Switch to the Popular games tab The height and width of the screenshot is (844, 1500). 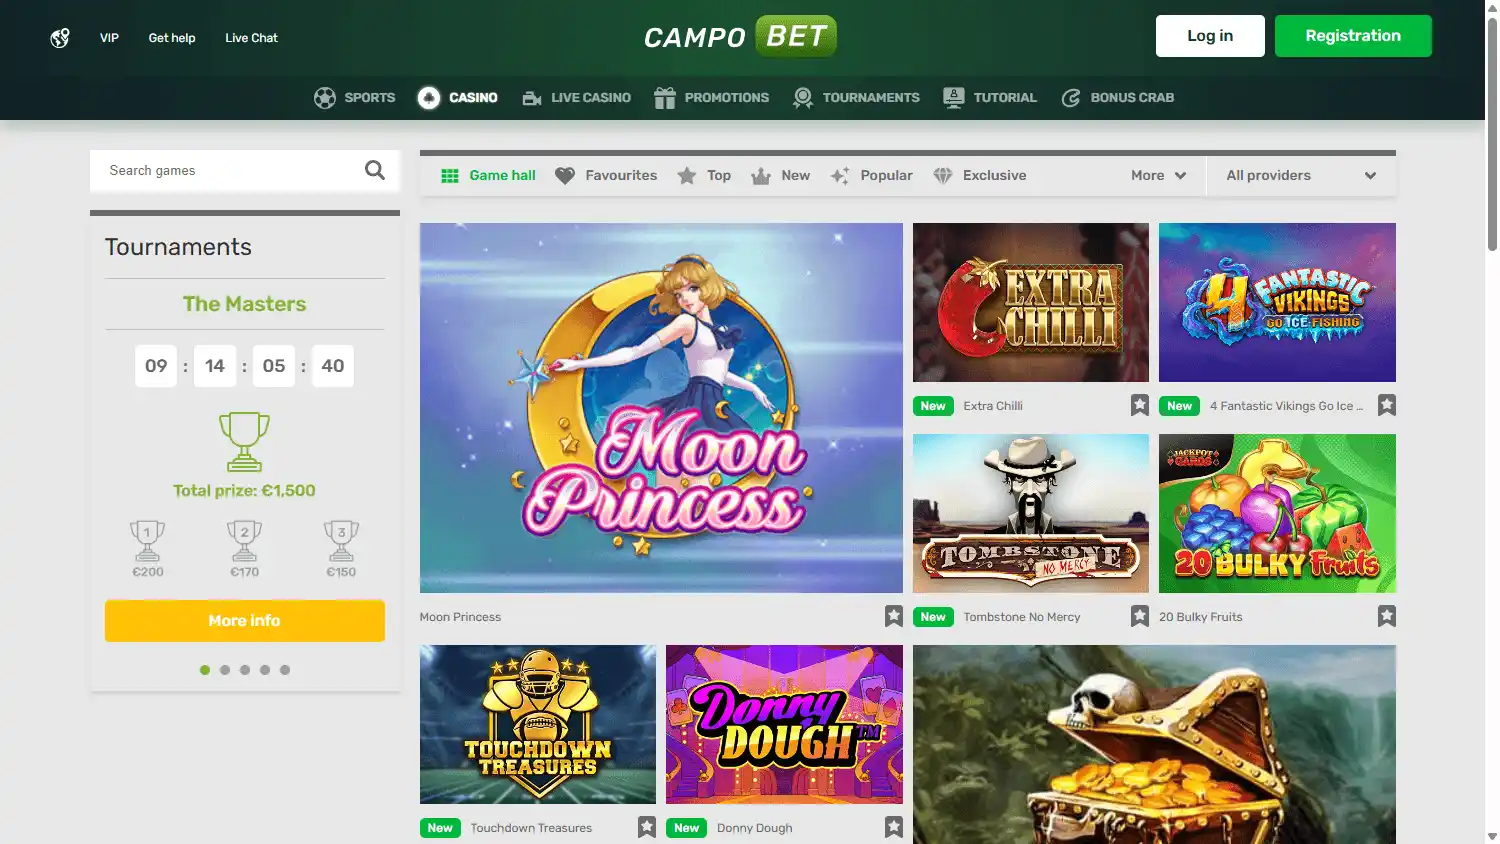tap(872, 176)
